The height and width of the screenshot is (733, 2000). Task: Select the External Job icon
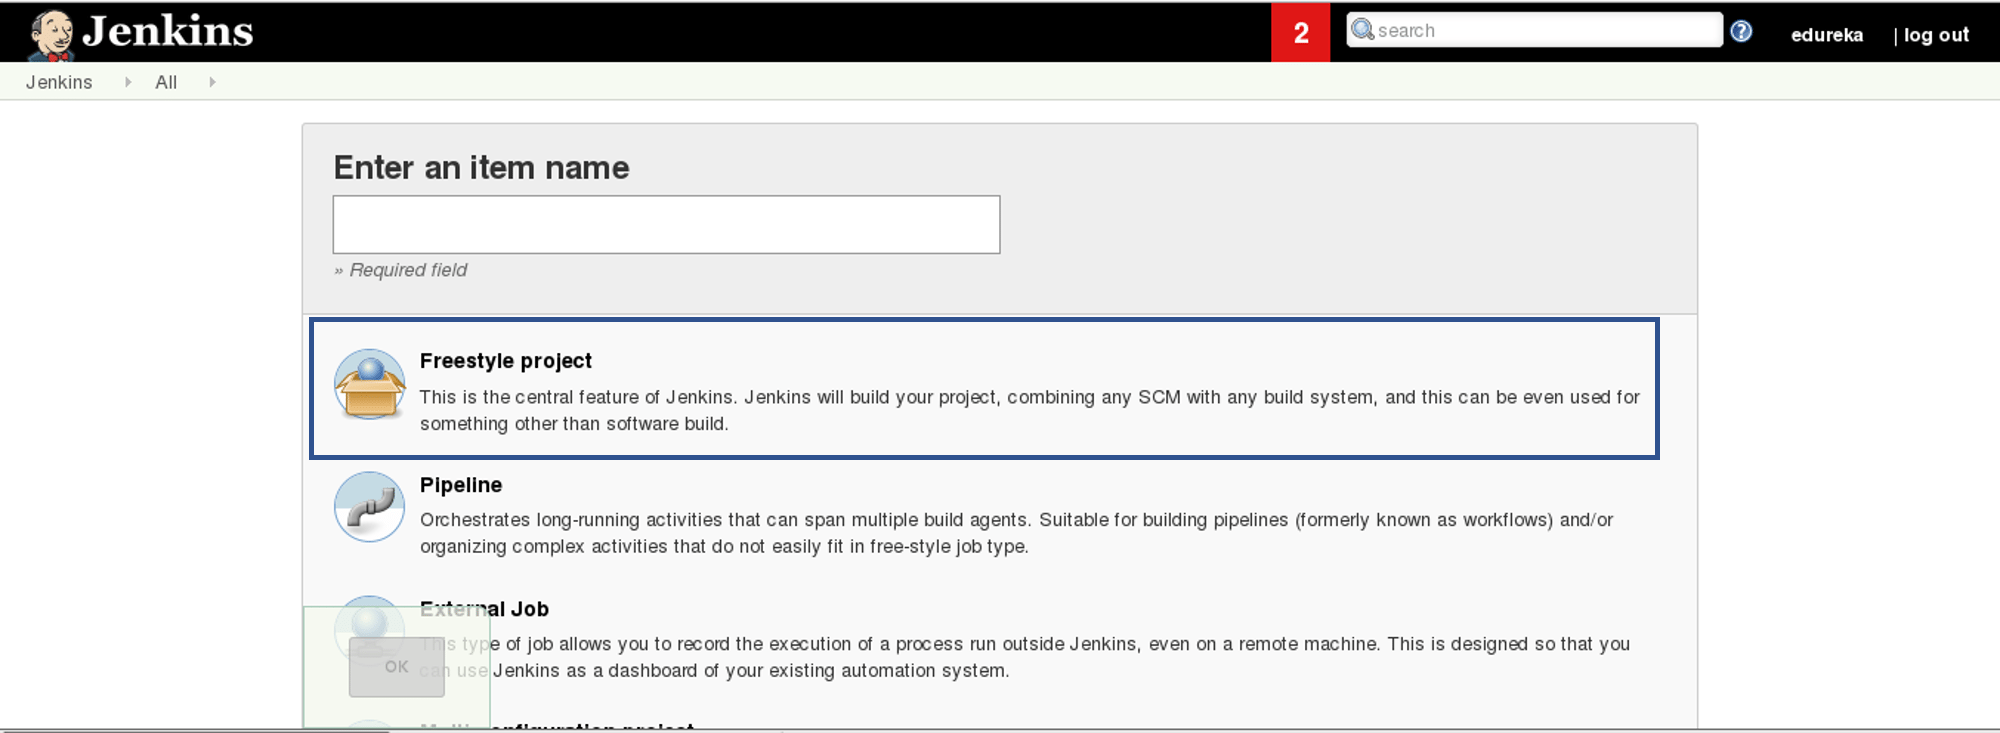coord(369,630)
